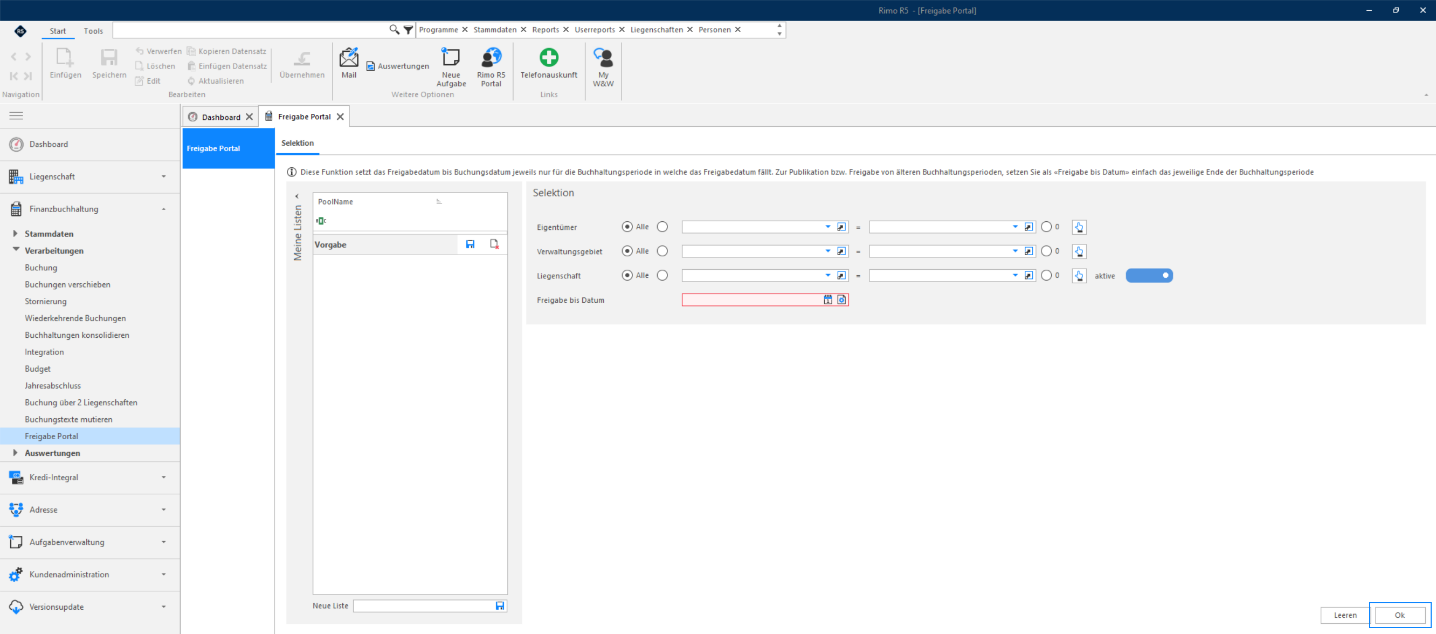Image resolution: width=1436 pixels, height=634 pixels.
Task: Click the ribbon search input field
Action: [x=251, y=31]
